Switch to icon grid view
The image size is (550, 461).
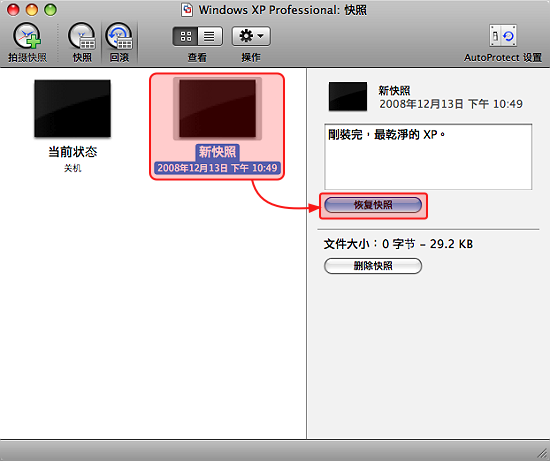(x=186, y=36)
